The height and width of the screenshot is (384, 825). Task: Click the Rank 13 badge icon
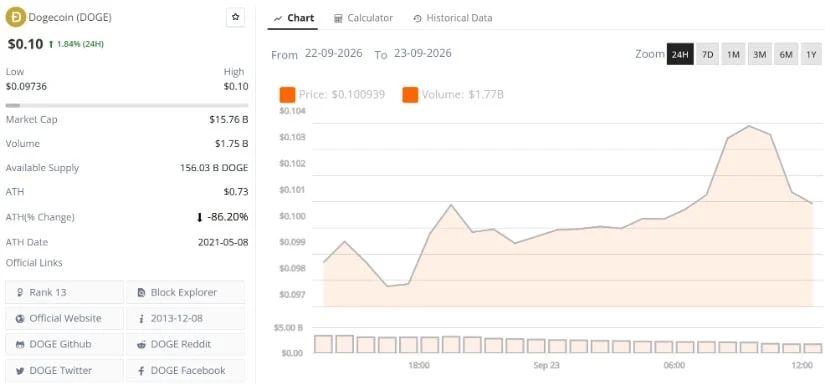click(x=20, y=292)
